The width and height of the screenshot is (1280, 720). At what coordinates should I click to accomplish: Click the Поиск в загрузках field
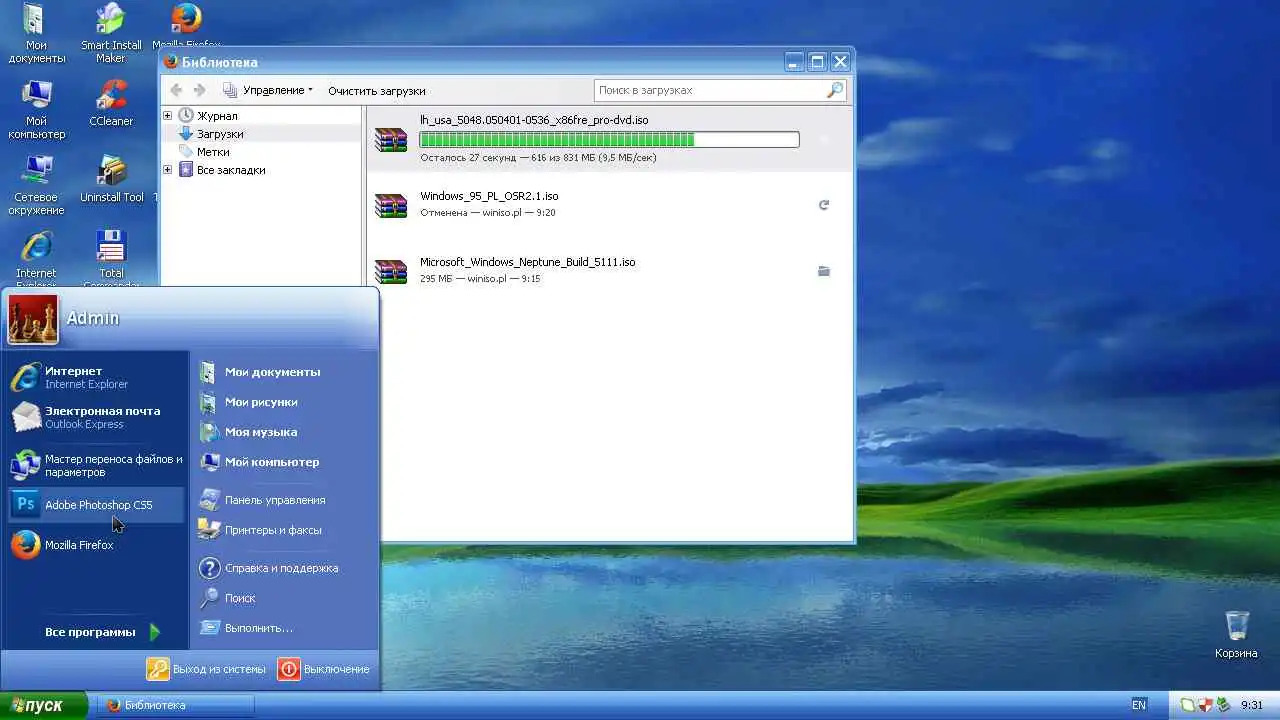(720, 90)
